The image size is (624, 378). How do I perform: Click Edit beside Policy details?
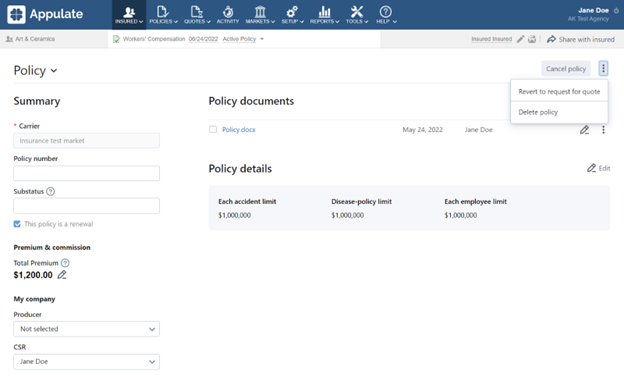click(x=599, y=168)
